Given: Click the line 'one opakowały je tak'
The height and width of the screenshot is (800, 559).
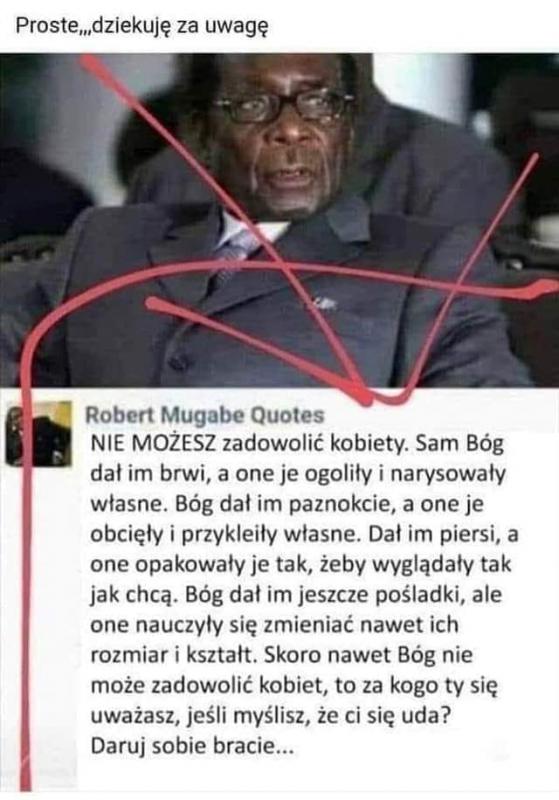Looking at the screenshot, I should [x=300, y=564].
